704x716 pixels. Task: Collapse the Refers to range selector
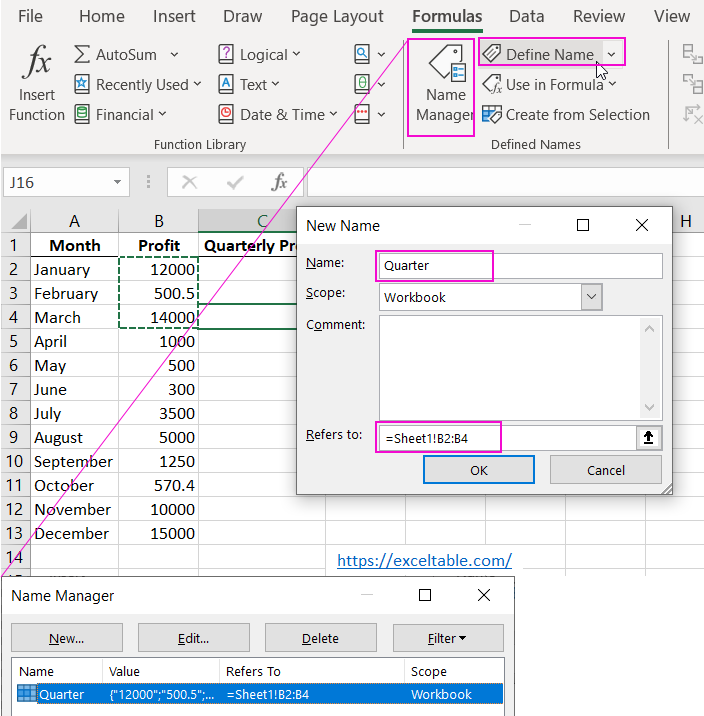pyautogui.click(x=649, y=438)
